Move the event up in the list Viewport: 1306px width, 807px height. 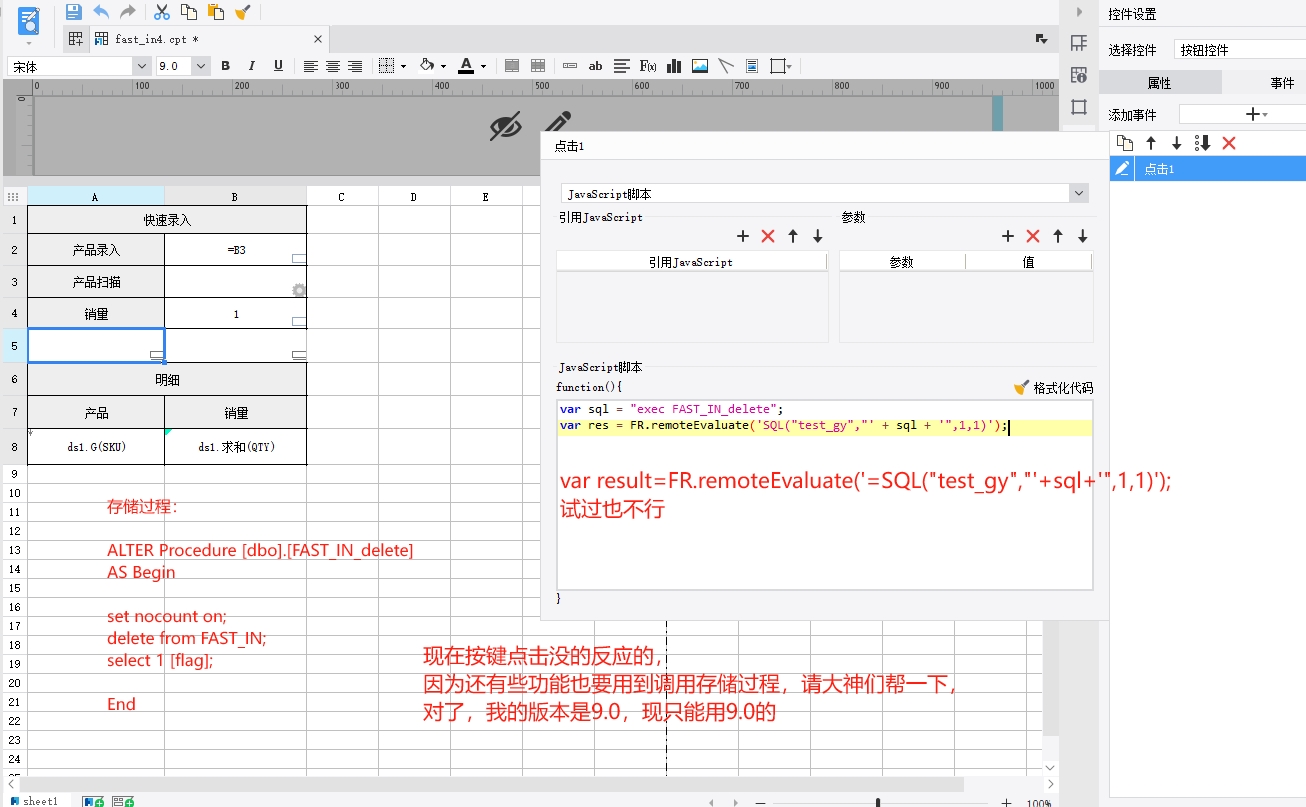1151,143
